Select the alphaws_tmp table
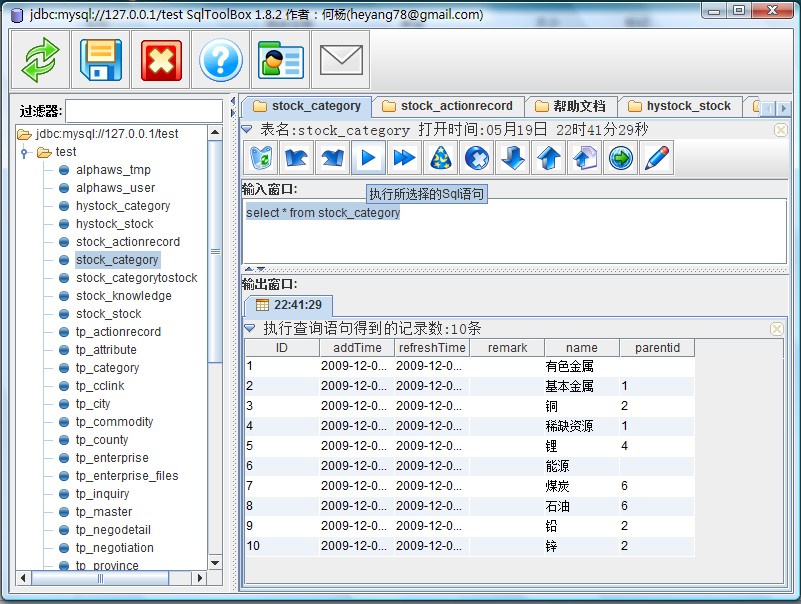 (113, 170)
